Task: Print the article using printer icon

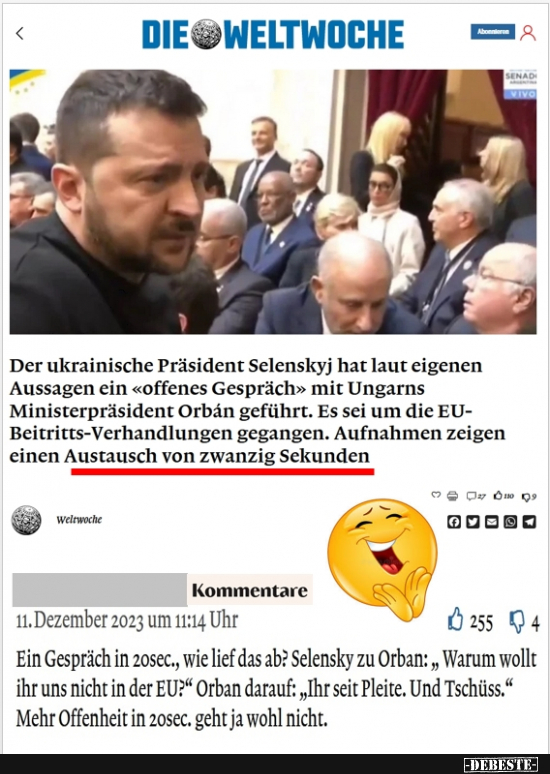Action: (x=452, y=496)
